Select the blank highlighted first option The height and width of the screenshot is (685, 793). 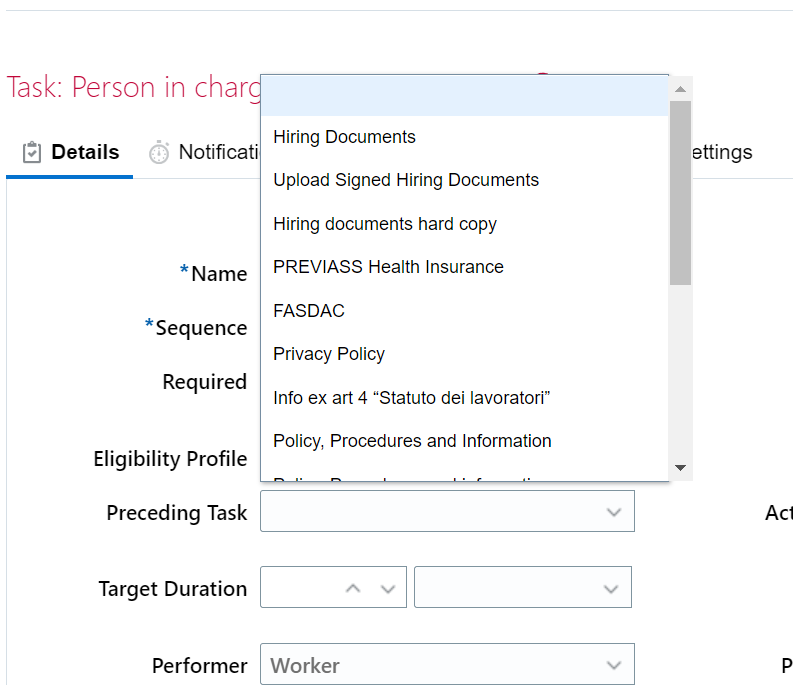[x=464, y=96]
